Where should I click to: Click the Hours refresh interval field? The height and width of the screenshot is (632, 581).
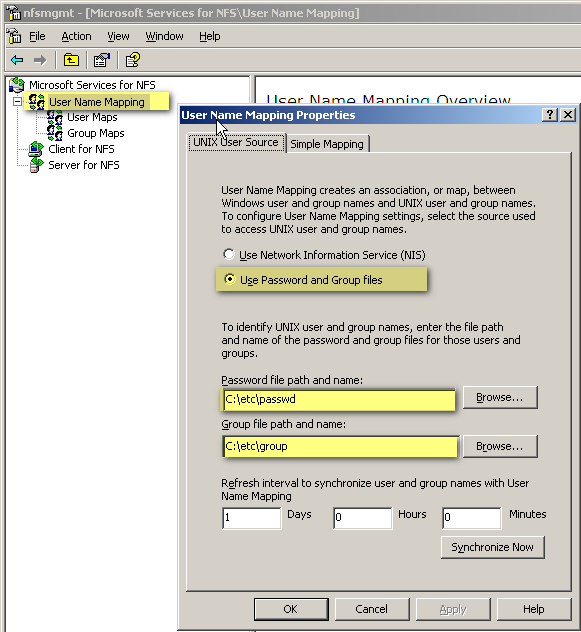[x=362, y=518]
